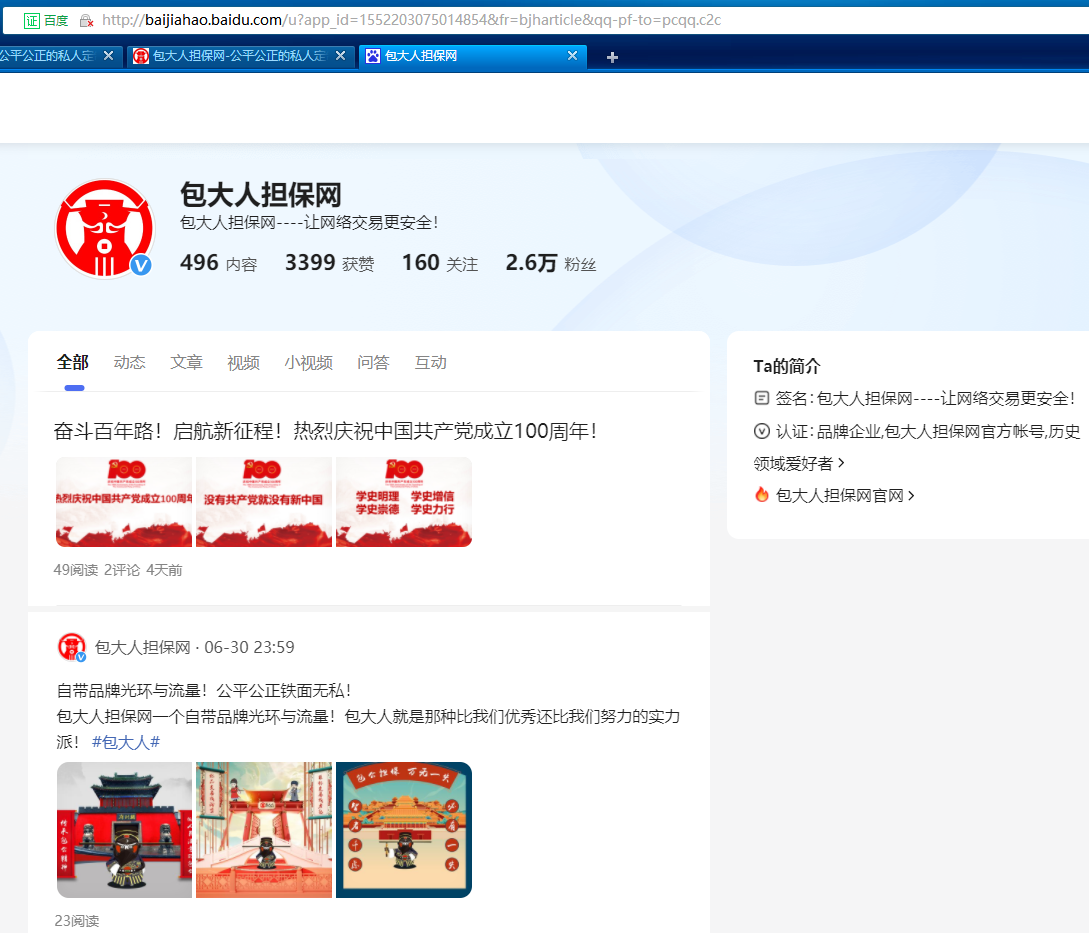Open the gray gate cartoon image thumbnail
The image size is (1089, 933).
coord(124,829)
